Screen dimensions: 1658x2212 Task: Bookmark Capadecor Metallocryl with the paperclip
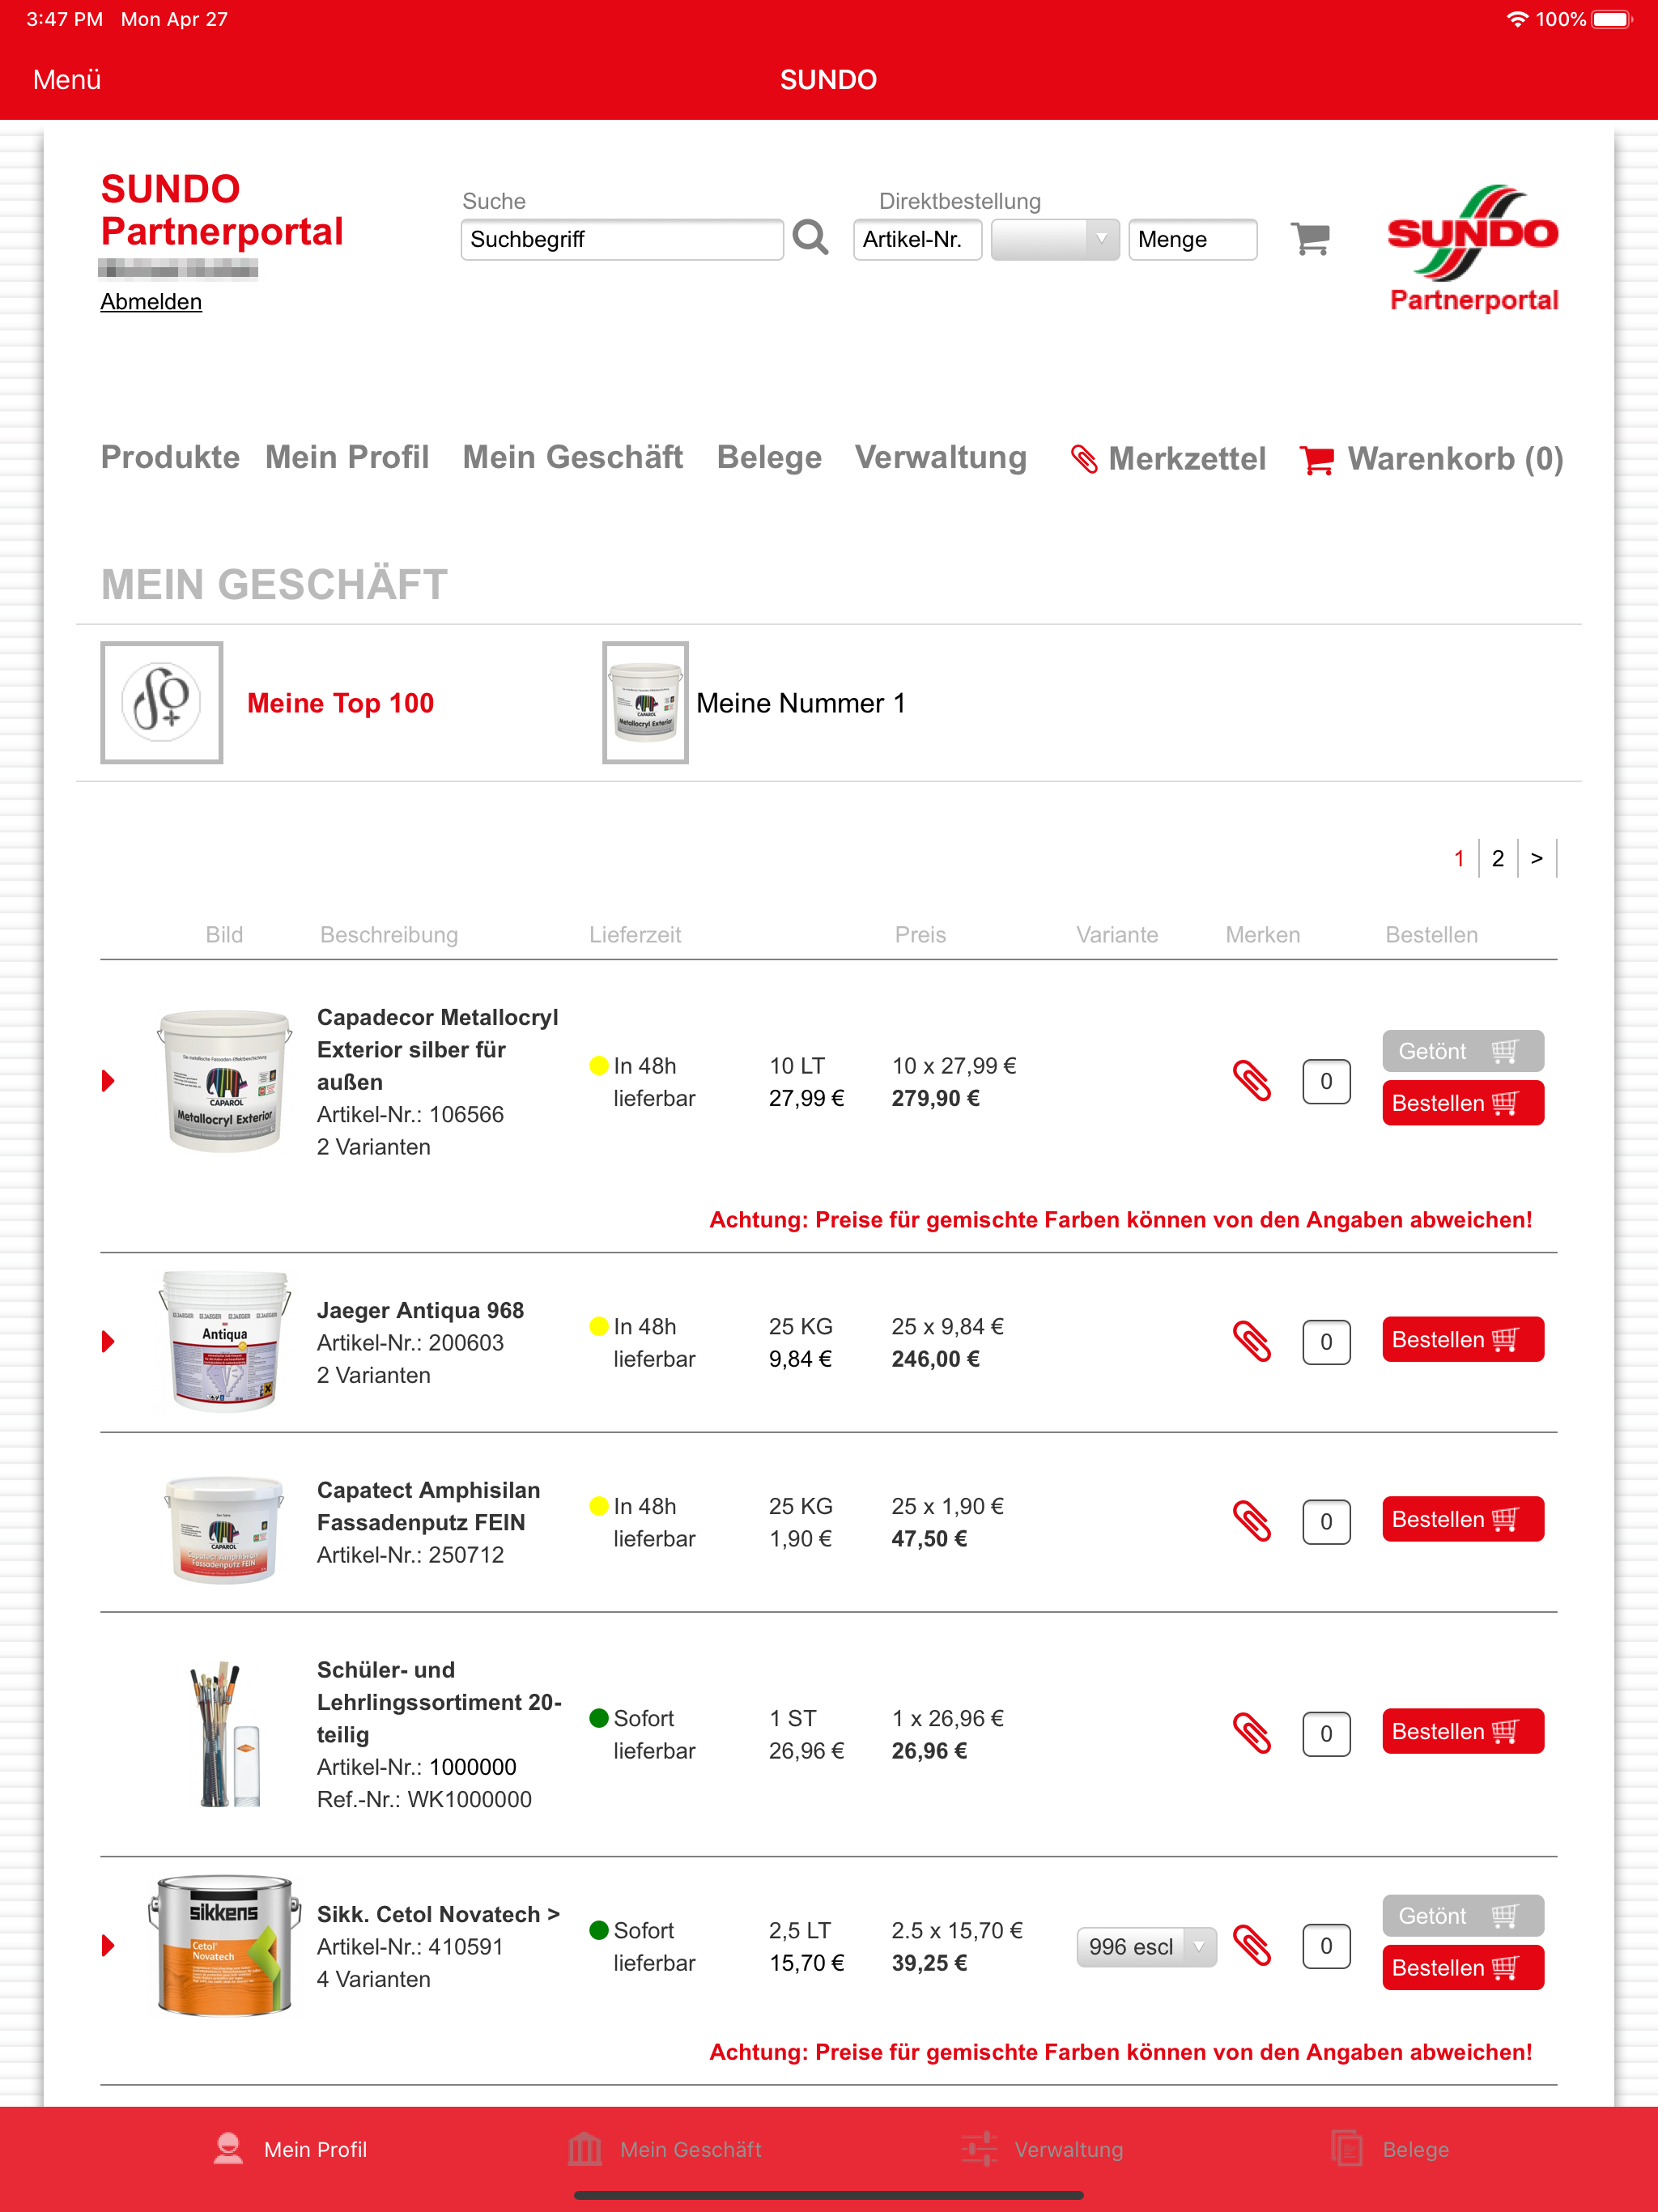(1251, 1081)
